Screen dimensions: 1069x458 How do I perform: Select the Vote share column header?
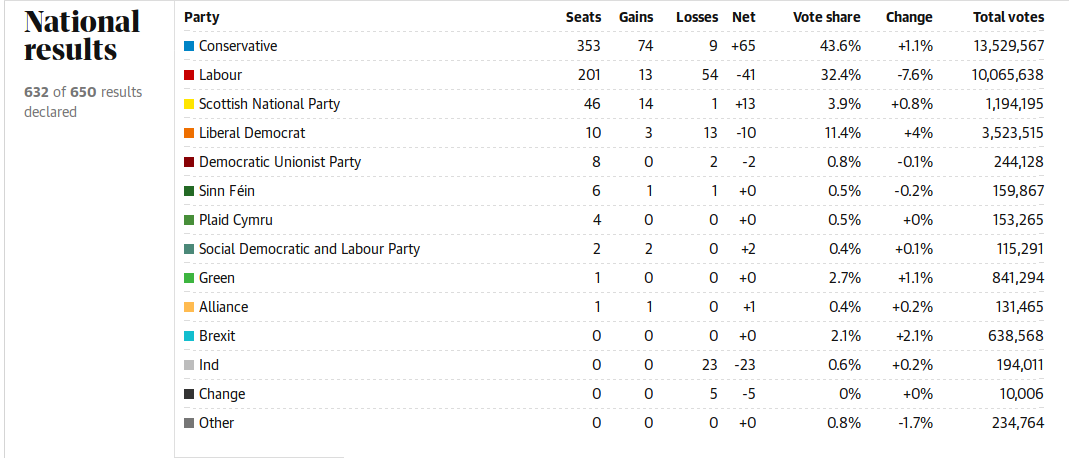(x=826, y=17)
